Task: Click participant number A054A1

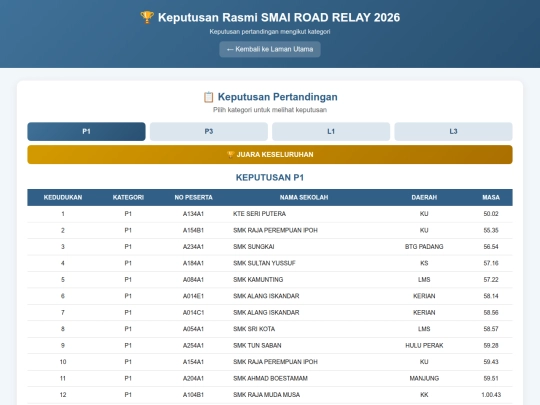Action: click(193, 329)
